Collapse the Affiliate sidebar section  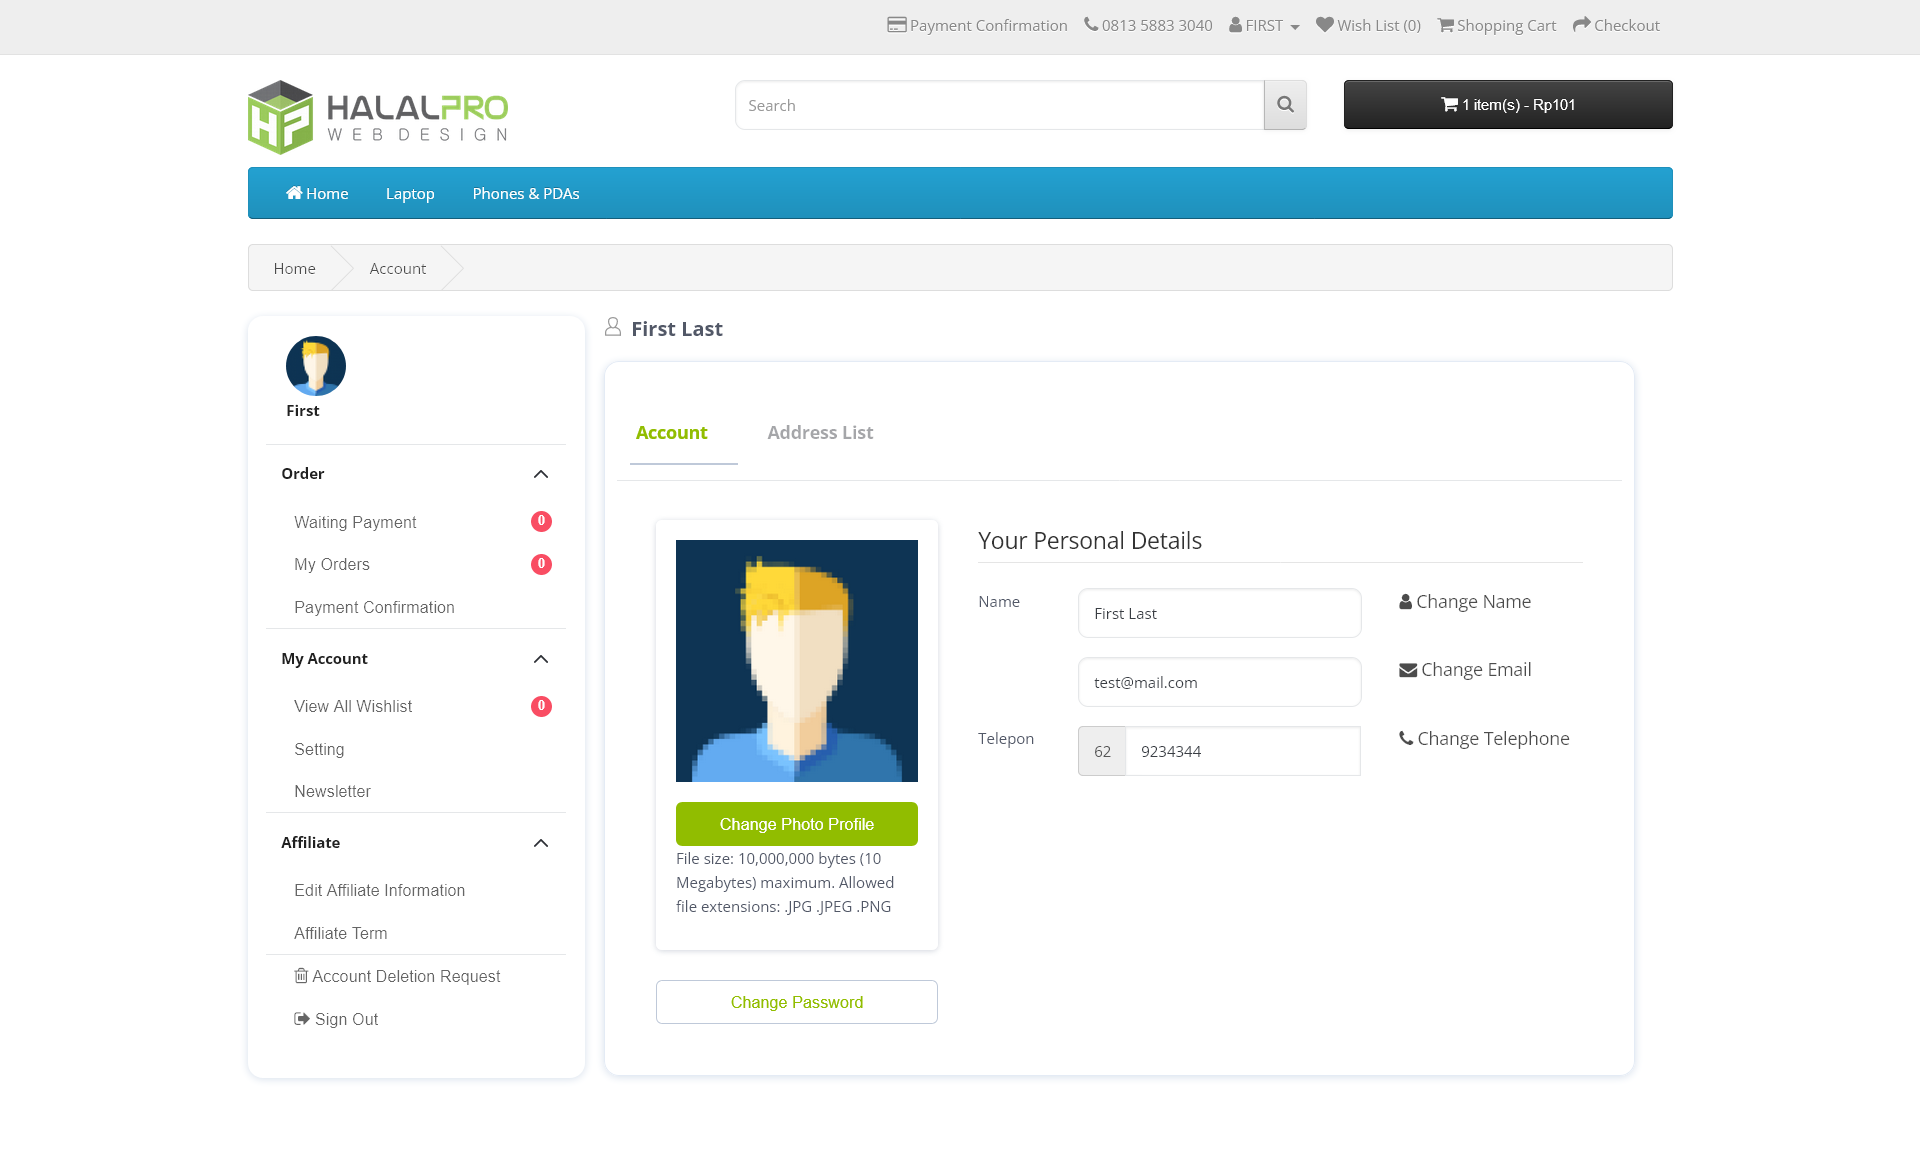click(541, 843)
